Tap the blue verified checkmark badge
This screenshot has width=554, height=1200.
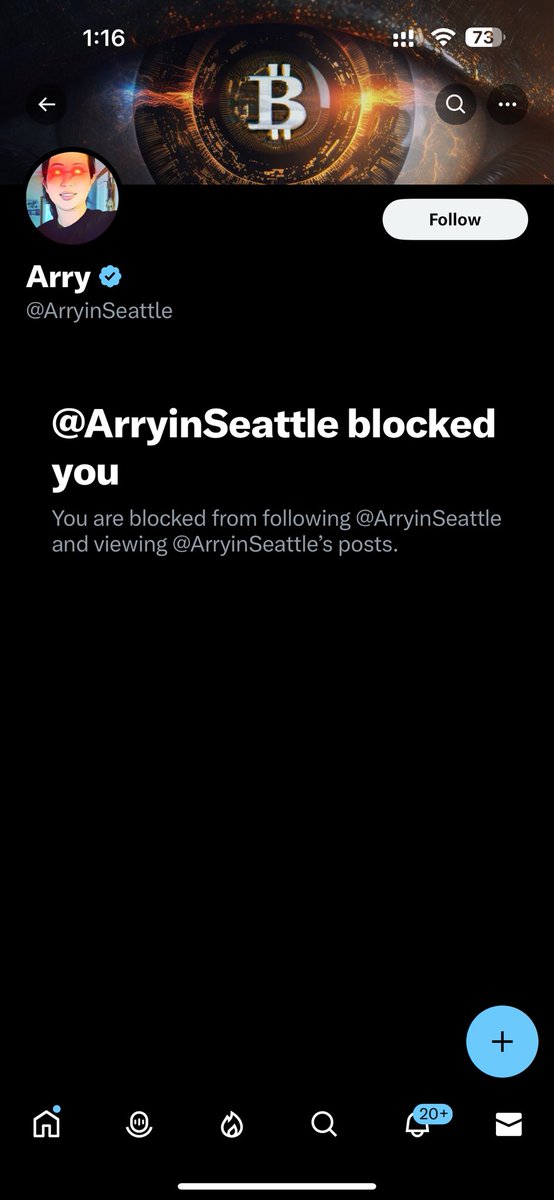point(110,276)
